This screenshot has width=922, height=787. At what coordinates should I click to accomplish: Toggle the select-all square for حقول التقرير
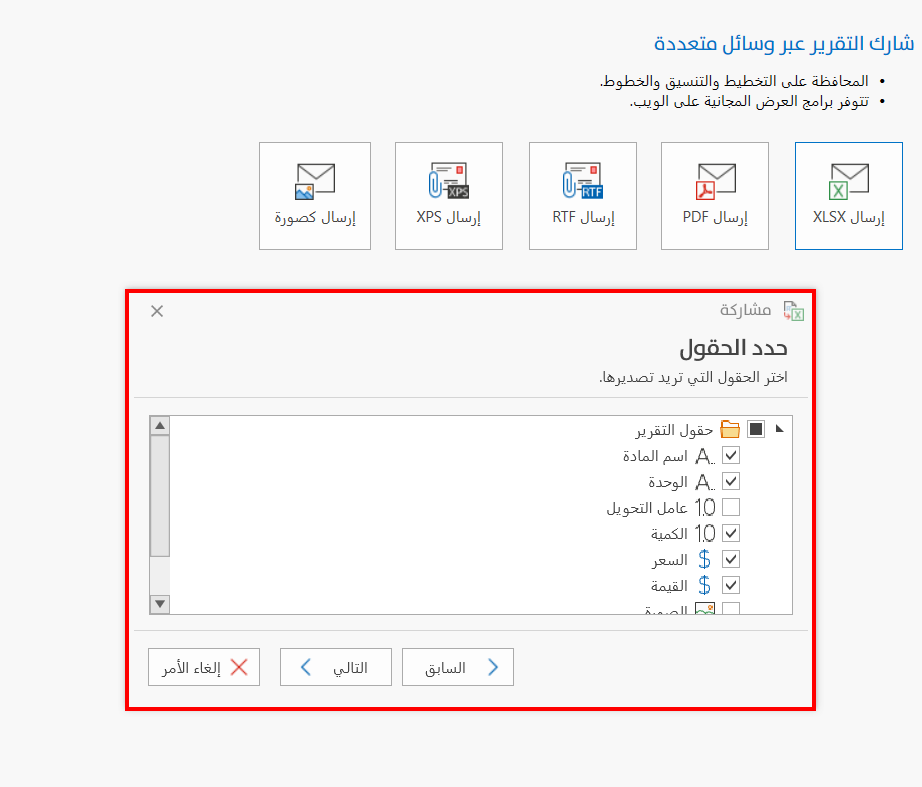pos(757,428)
